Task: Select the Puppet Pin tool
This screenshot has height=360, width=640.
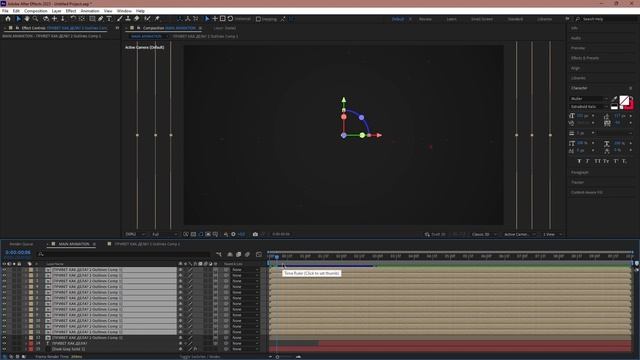Action: (x=157, y=19)
